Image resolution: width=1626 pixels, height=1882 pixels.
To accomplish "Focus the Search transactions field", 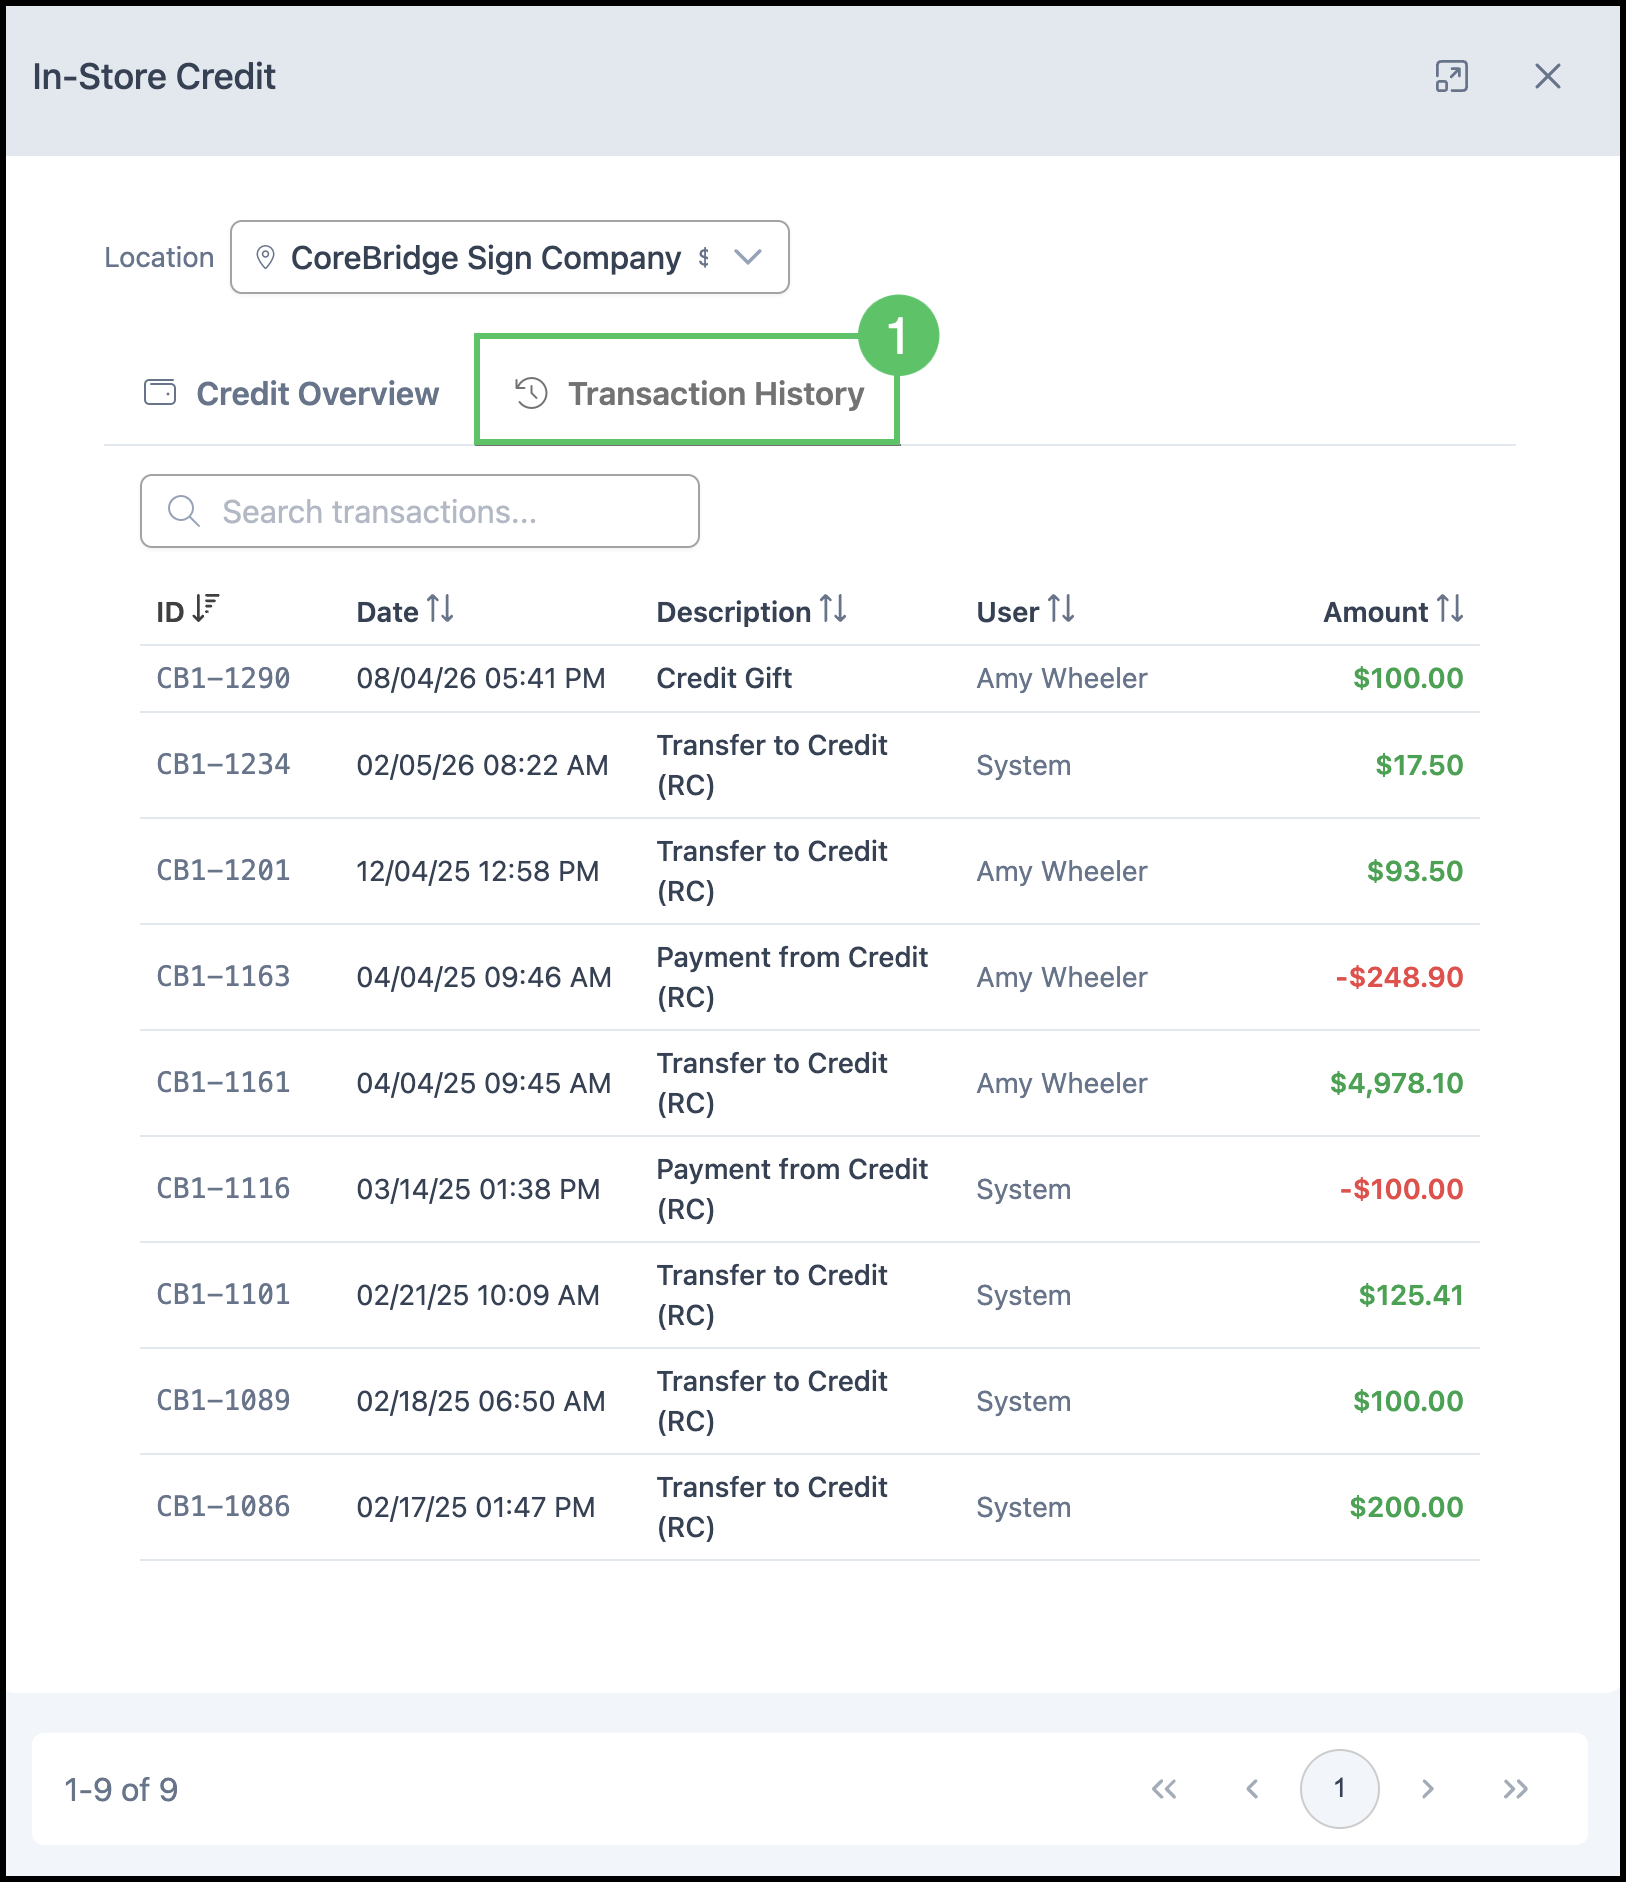I will [x=420, y=511].
